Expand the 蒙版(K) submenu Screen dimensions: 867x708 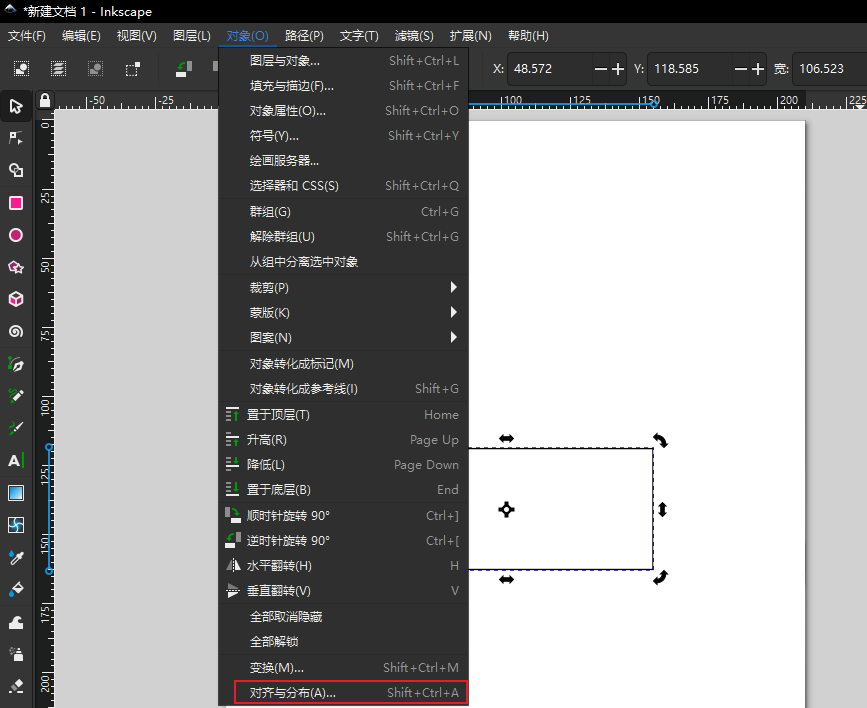pyautogui.click(x=343, y=313)
